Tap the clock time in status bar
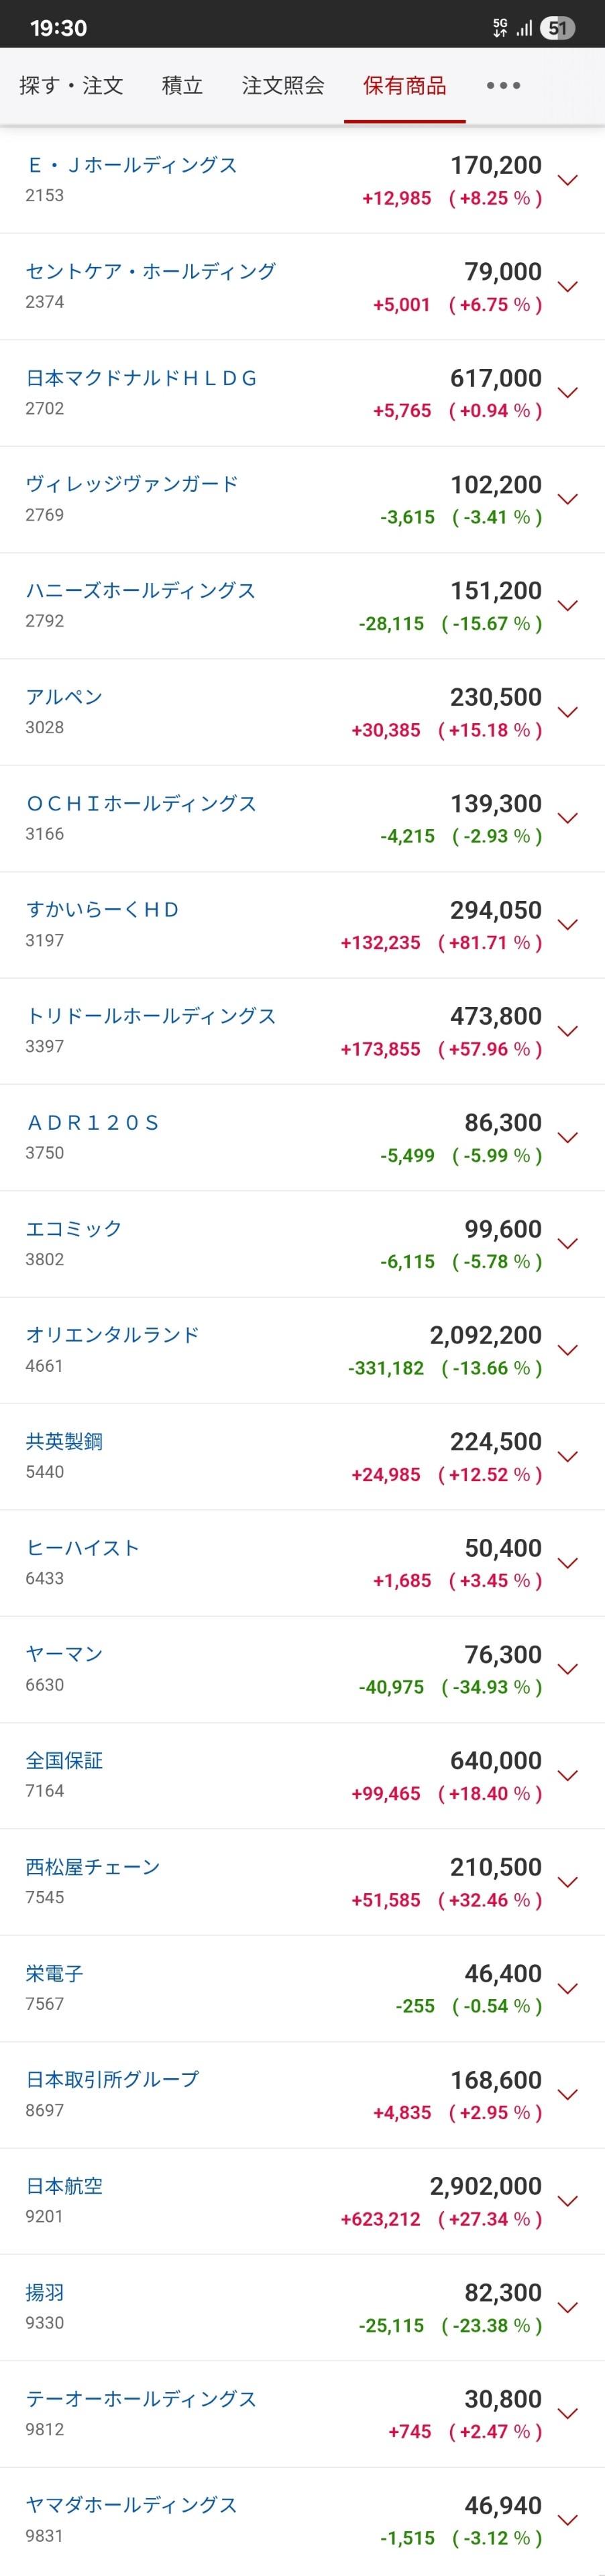The height and width of the screenshot is (2576, 605). [x=58, y=28]
